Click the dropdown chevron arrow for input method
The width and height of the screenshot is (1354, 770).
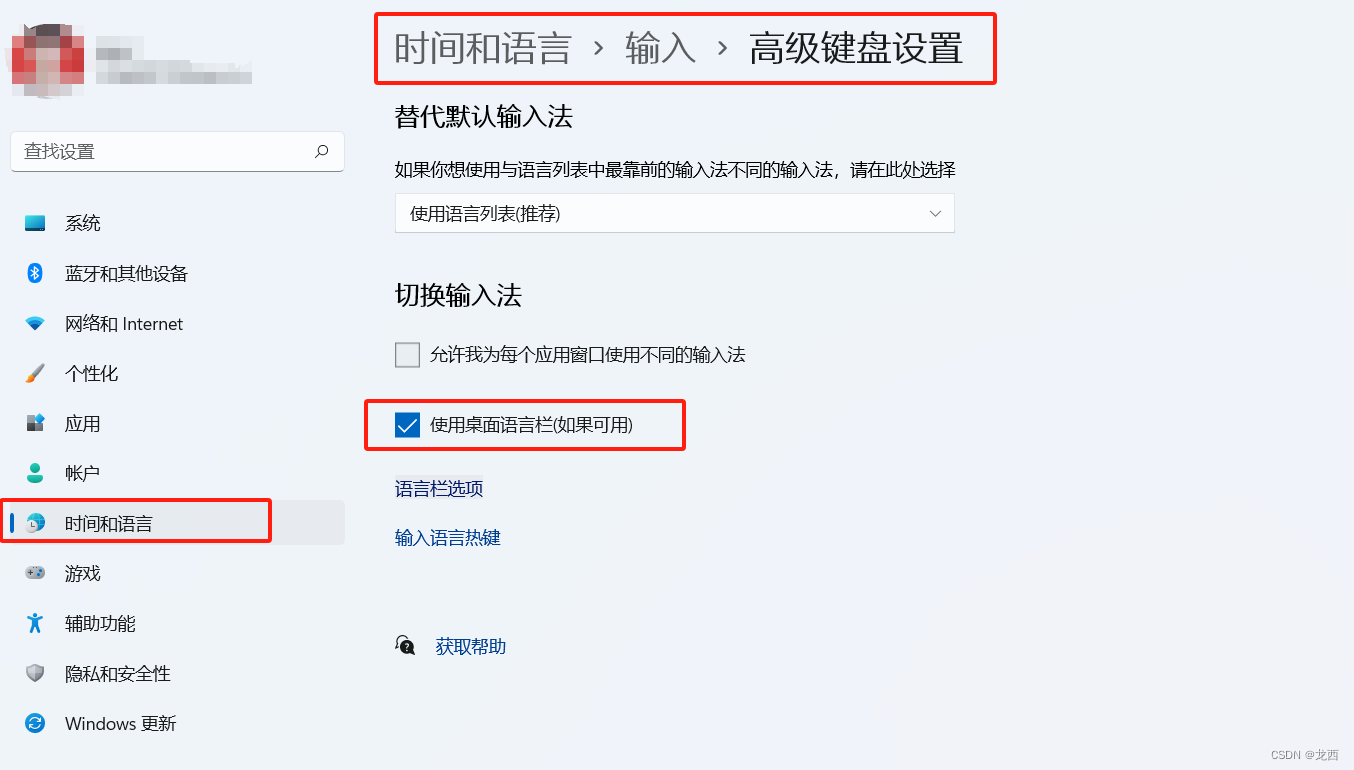click(935, 213)
